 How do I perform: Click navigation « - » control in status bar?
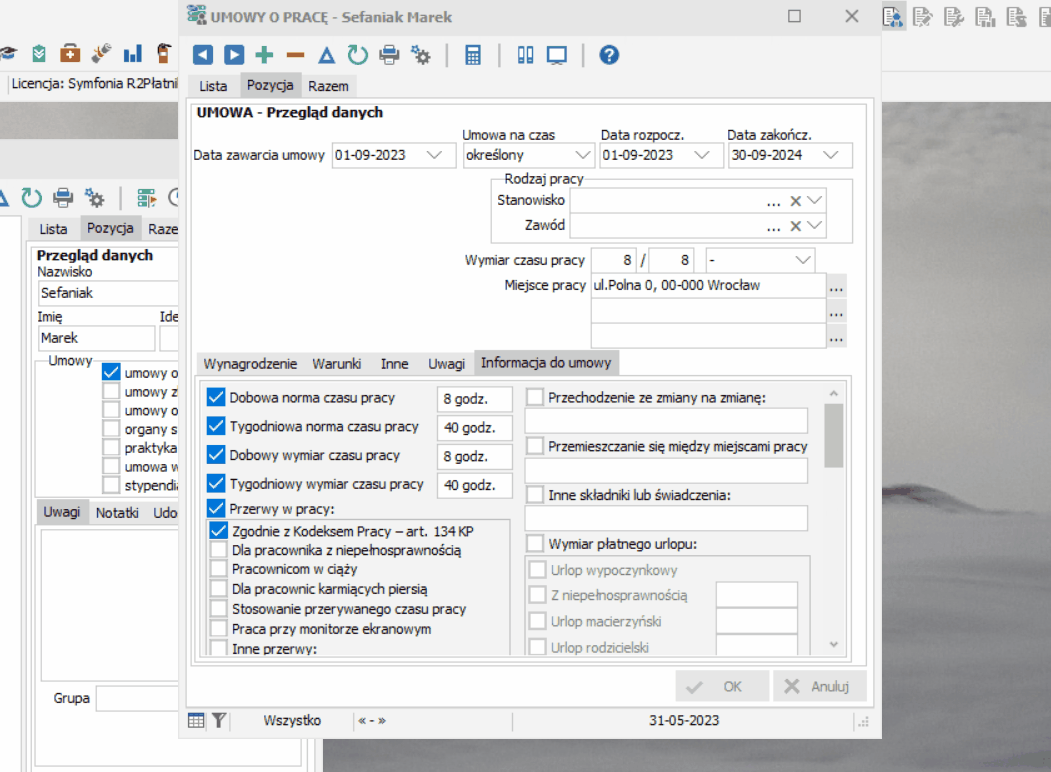371,721
